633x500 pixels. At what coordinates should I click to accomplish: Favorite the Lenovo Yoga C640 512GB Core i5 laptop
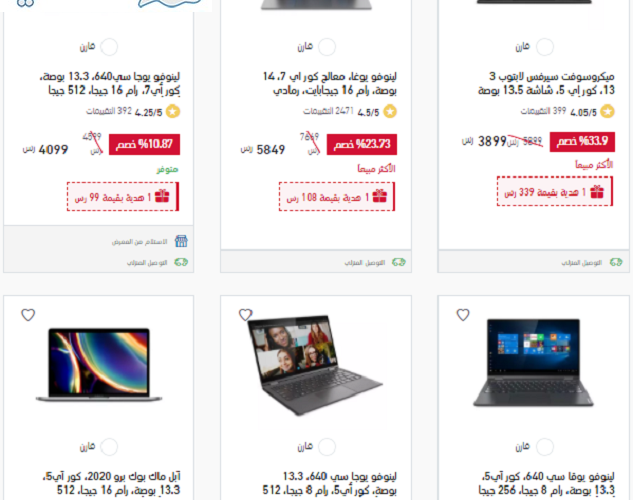(x=245, y=315)
